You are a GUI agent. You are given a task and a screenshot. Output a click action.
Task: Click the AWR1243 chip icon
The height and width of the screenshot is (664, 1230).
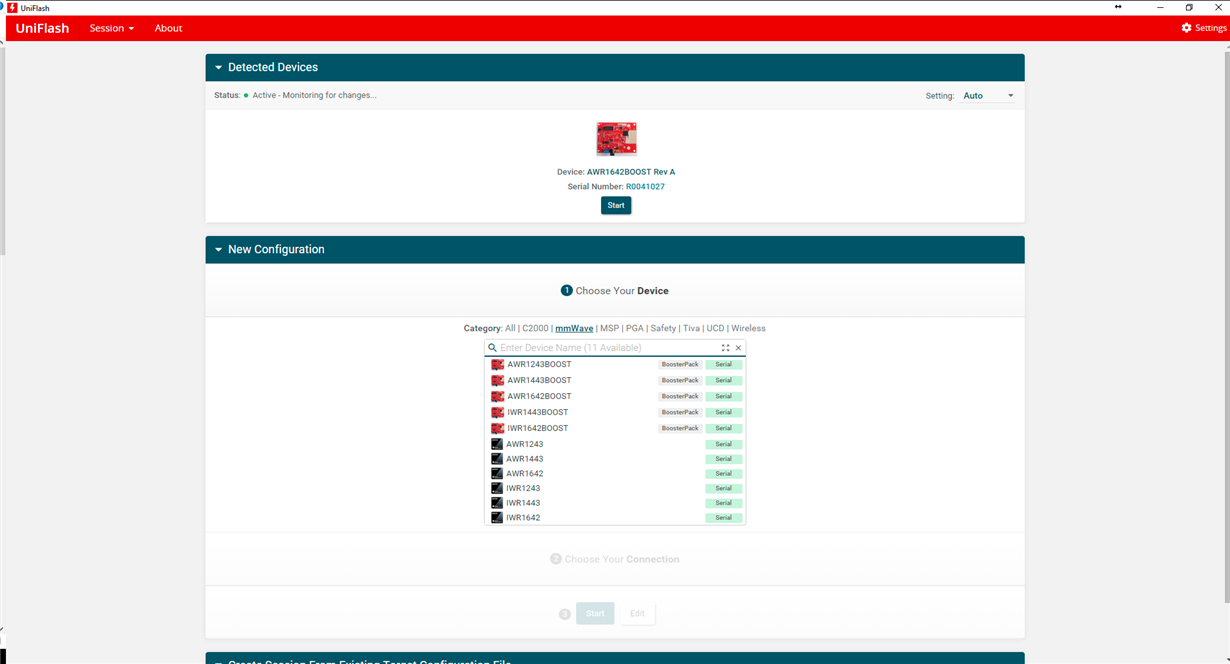(x=497, y=444)
